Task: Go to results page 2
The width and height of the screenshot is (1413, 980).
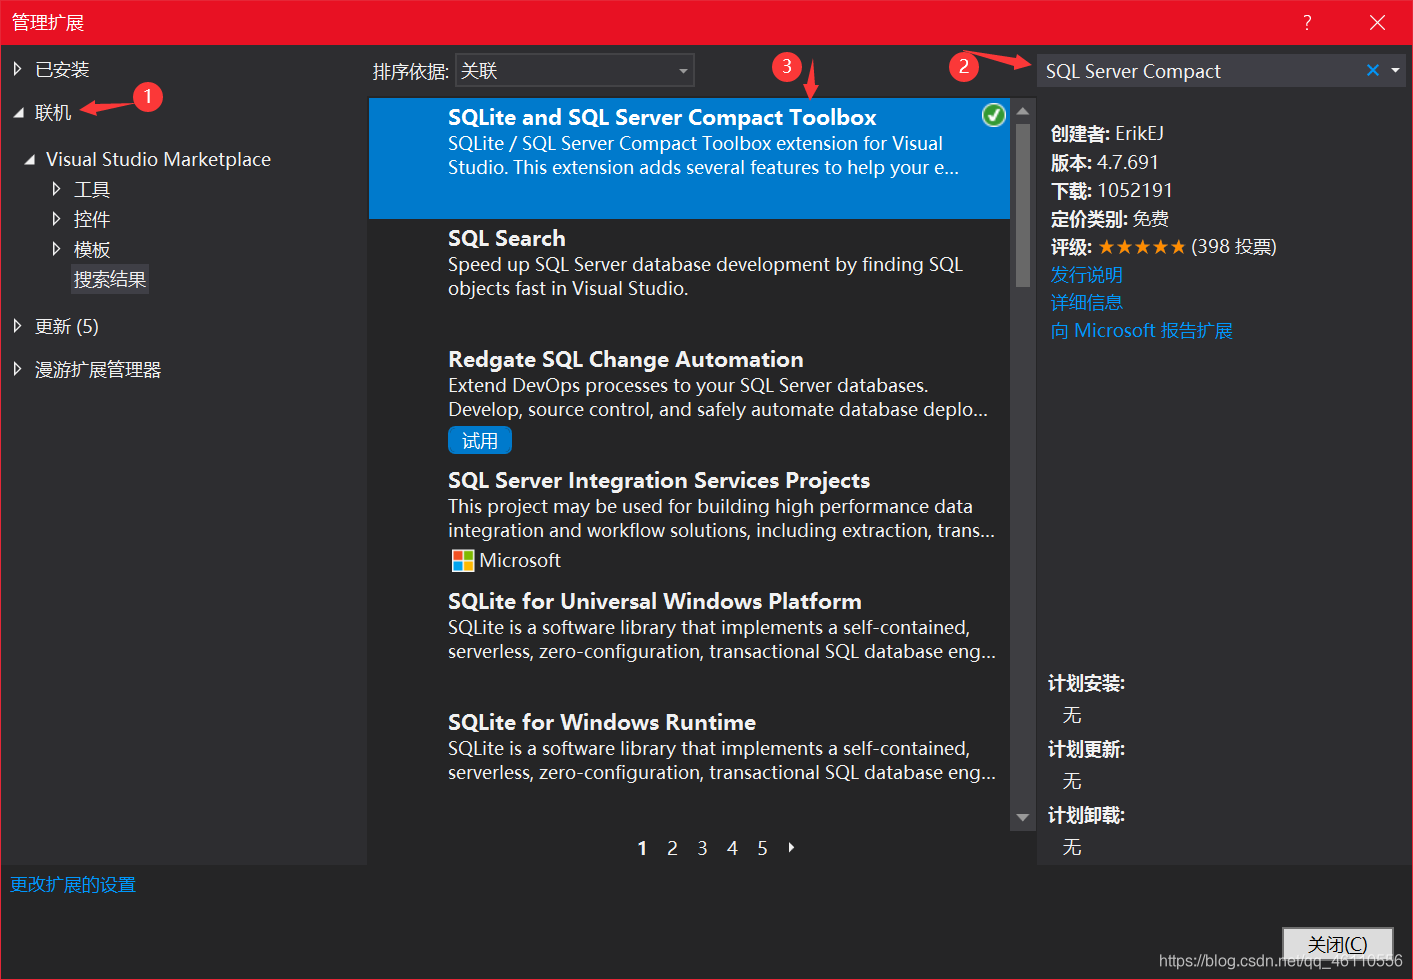Action: [672, 848]
